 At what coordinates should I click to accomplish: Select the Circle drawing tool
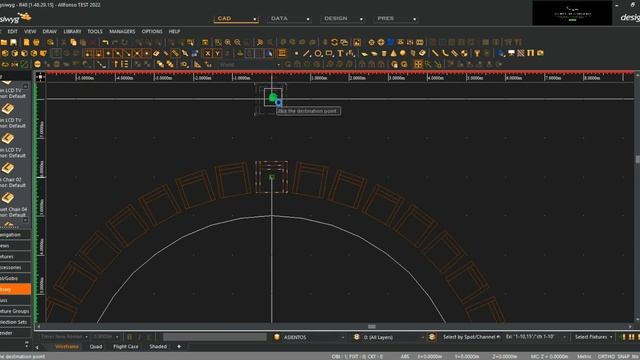tap(318, 53)
